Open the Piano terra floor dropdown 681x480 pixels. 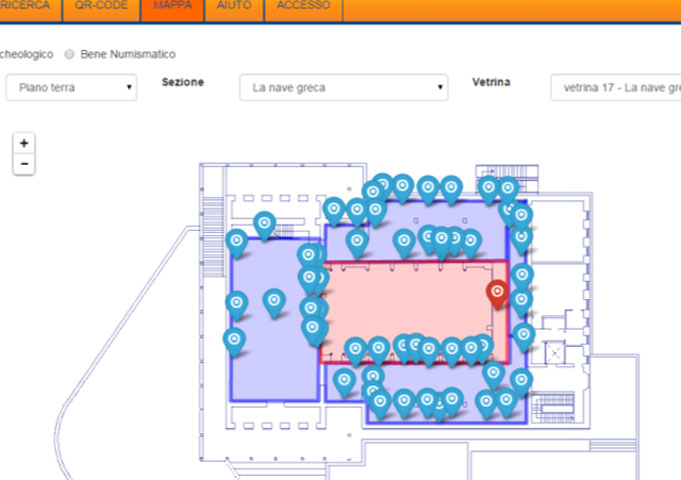pos(71,88)
